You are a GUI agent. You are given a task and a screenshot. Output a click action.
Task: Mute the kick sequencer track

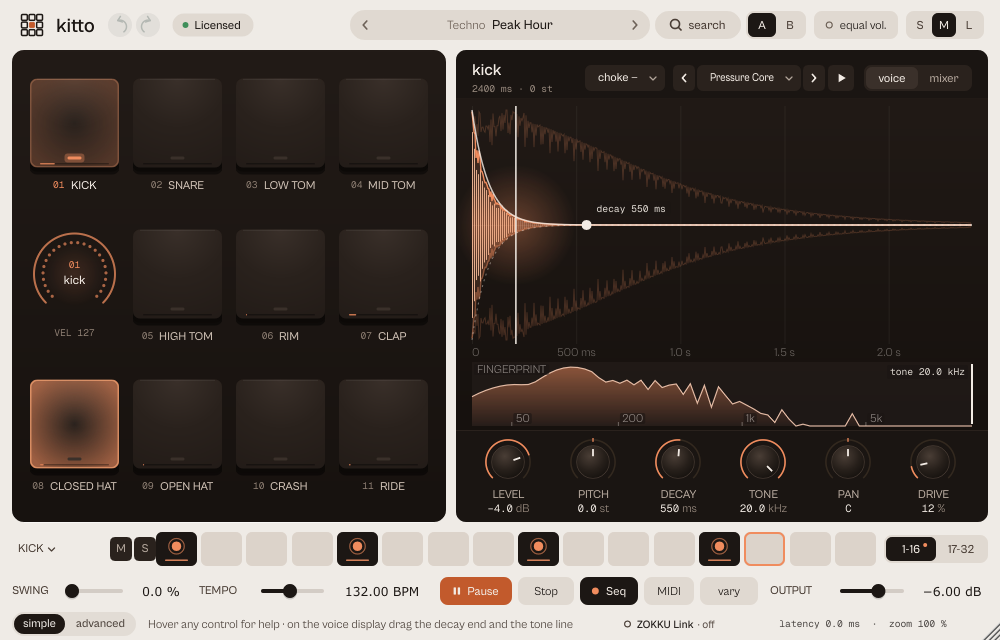click(121, 549)
